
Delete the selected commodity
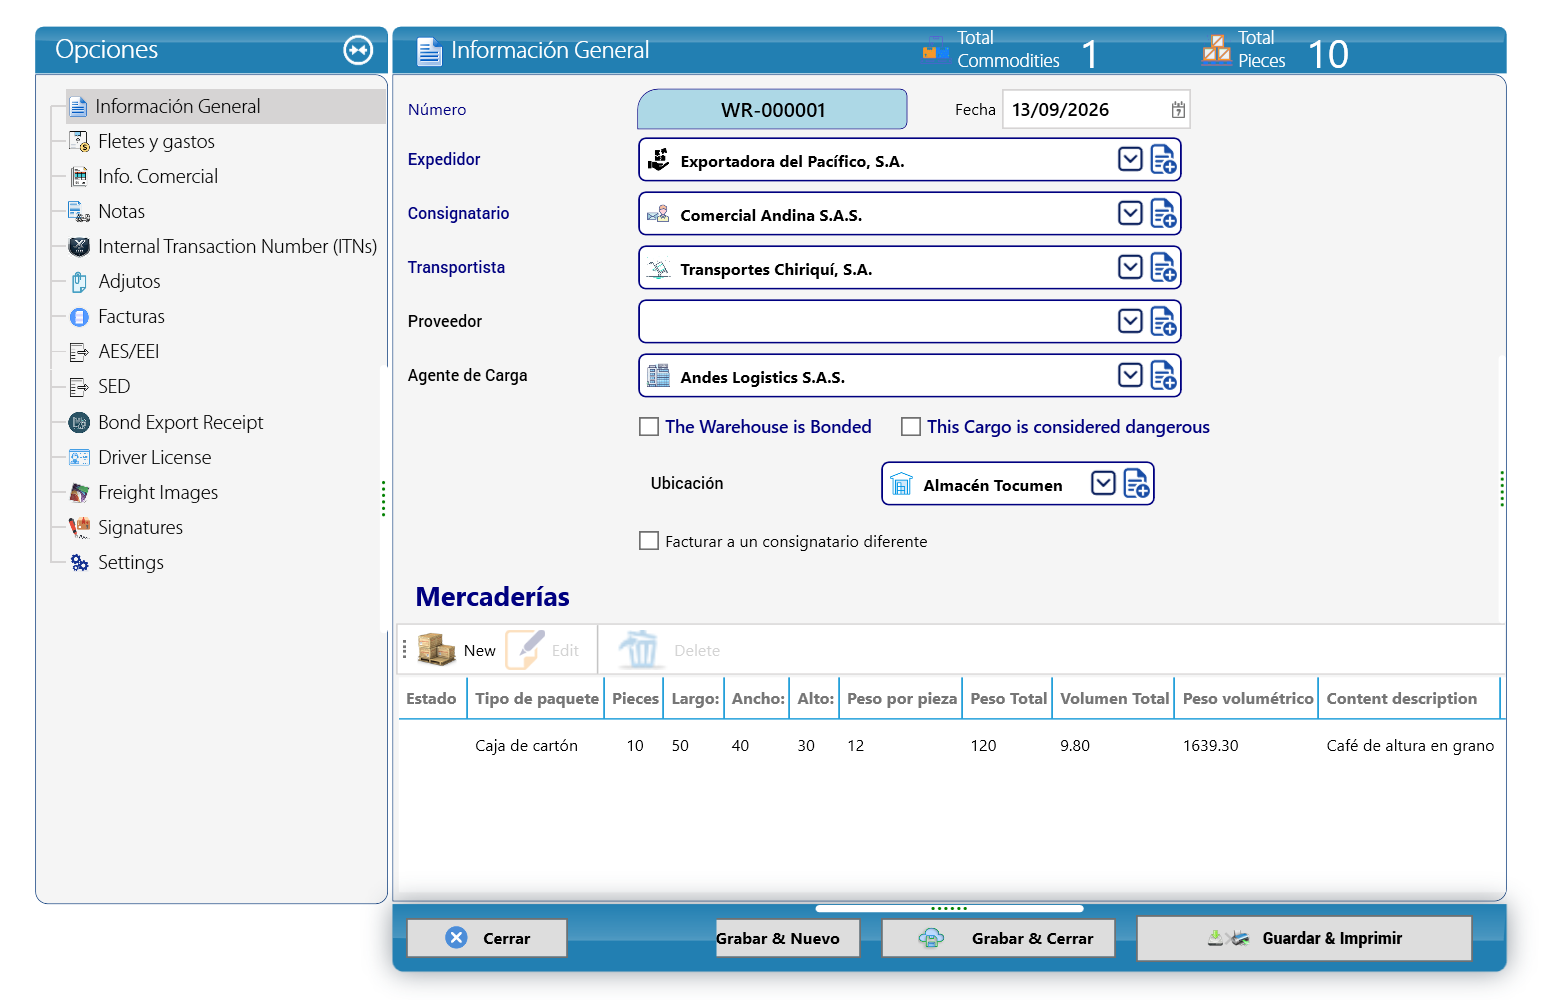[x=669, y=650]
